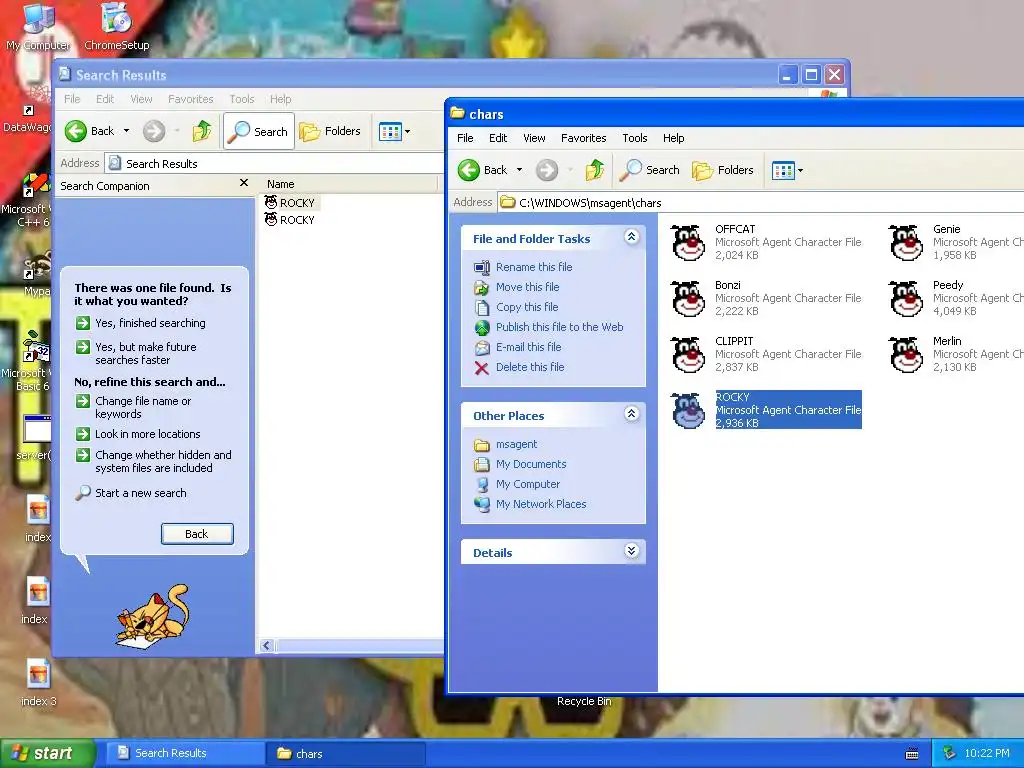
Task: Toggle Search pane in Search Results toolbar
Action: point(259,131)
